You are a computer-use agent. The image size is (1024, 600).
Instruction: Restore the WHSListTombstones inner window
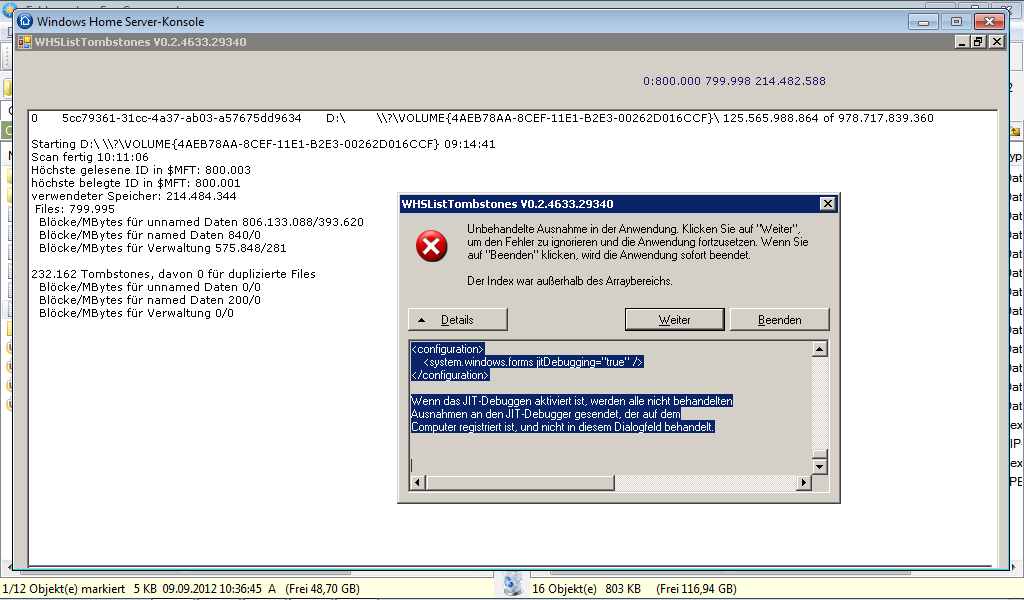[977, 42]
